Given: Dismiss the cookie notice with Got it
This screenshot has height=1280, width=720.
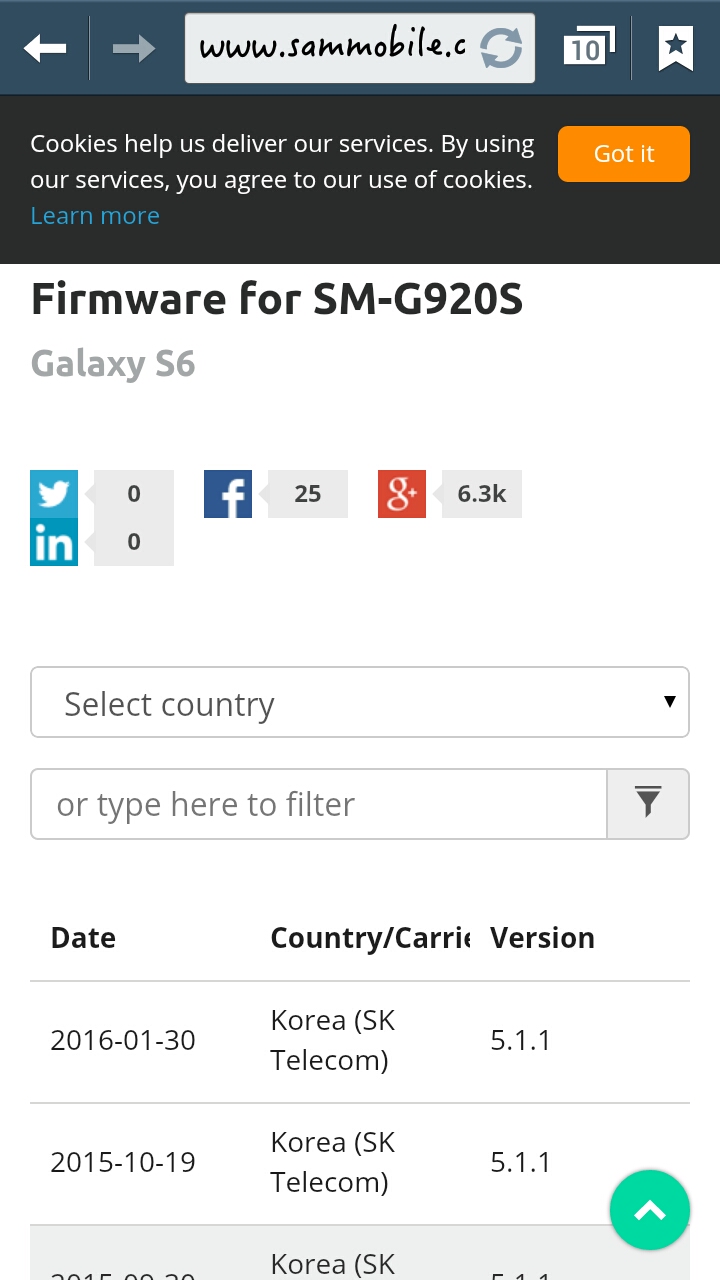Looking at the screenshot, I should click(624, 154).
